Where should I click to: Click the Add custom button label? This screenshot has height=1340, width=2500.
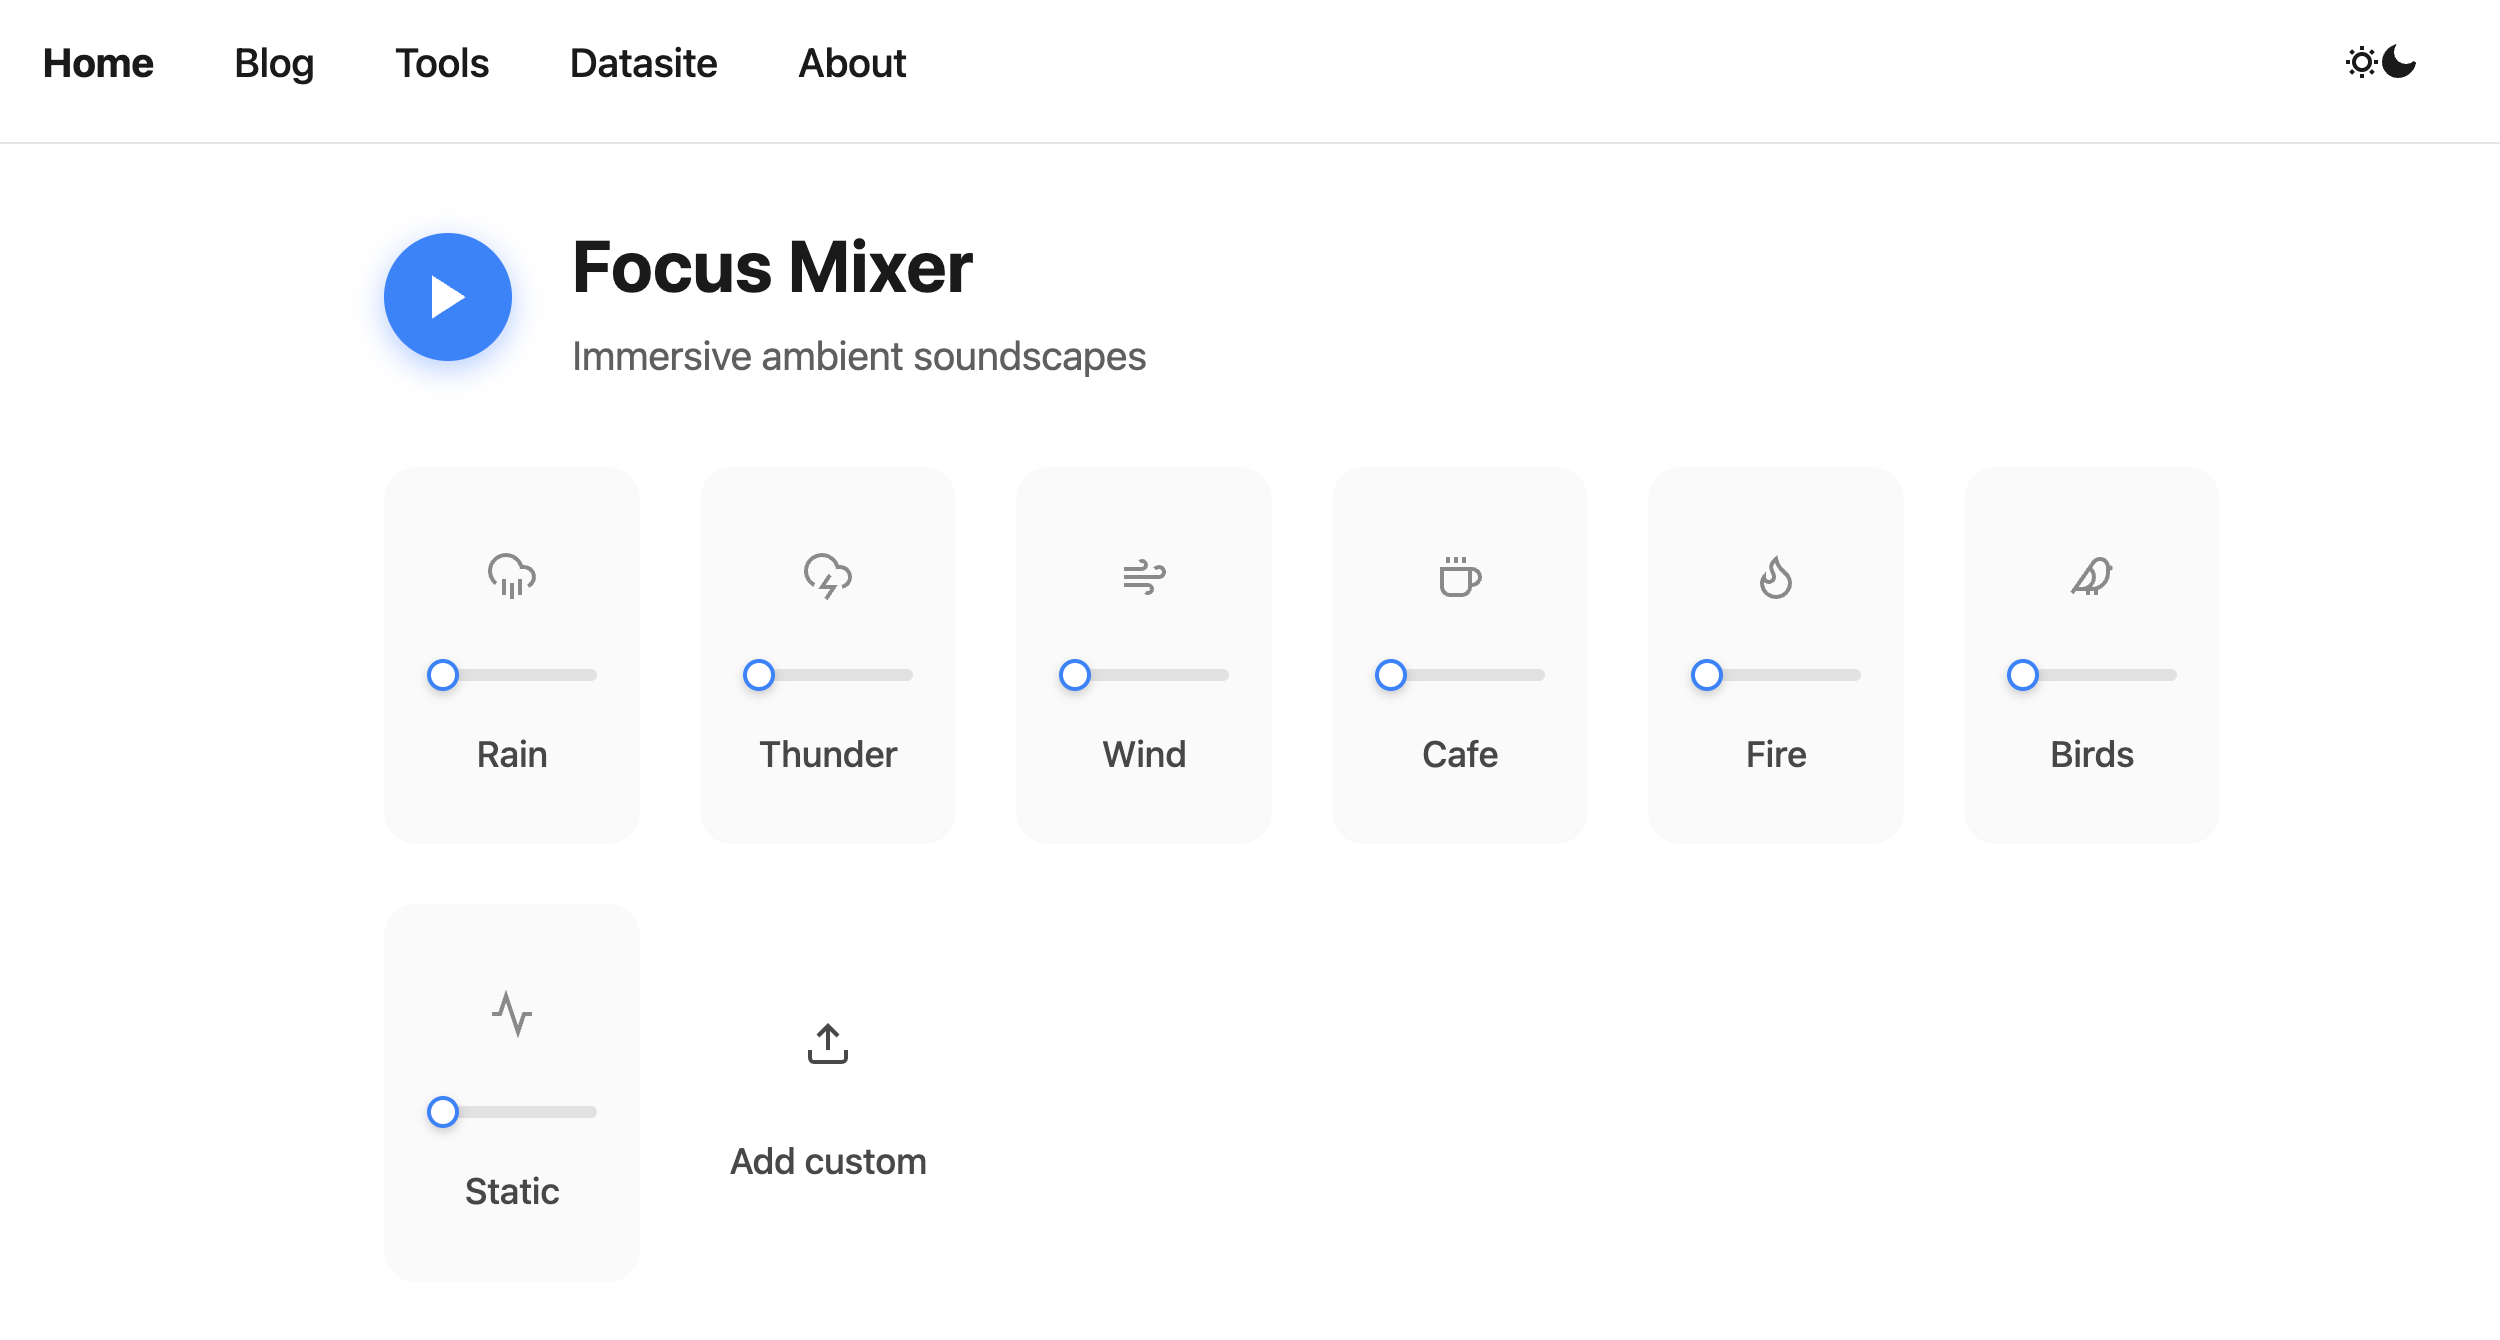827,1161
